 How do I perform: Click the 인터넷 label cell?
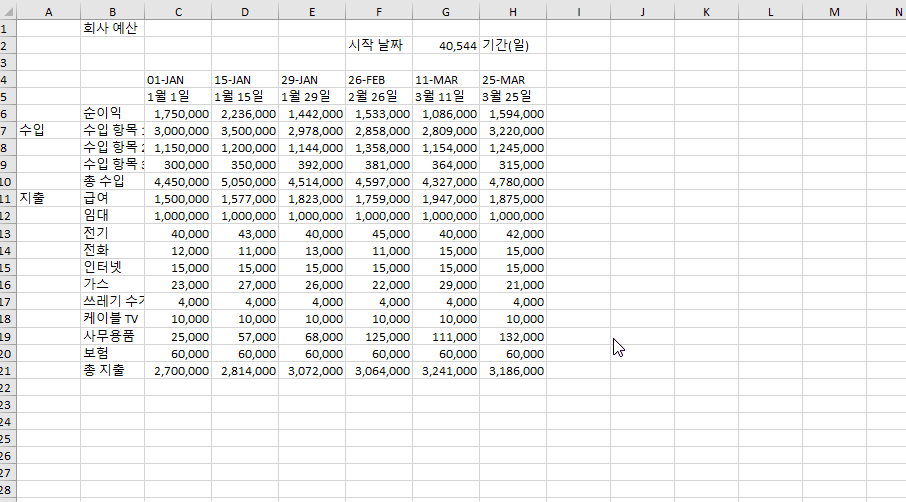112,267
